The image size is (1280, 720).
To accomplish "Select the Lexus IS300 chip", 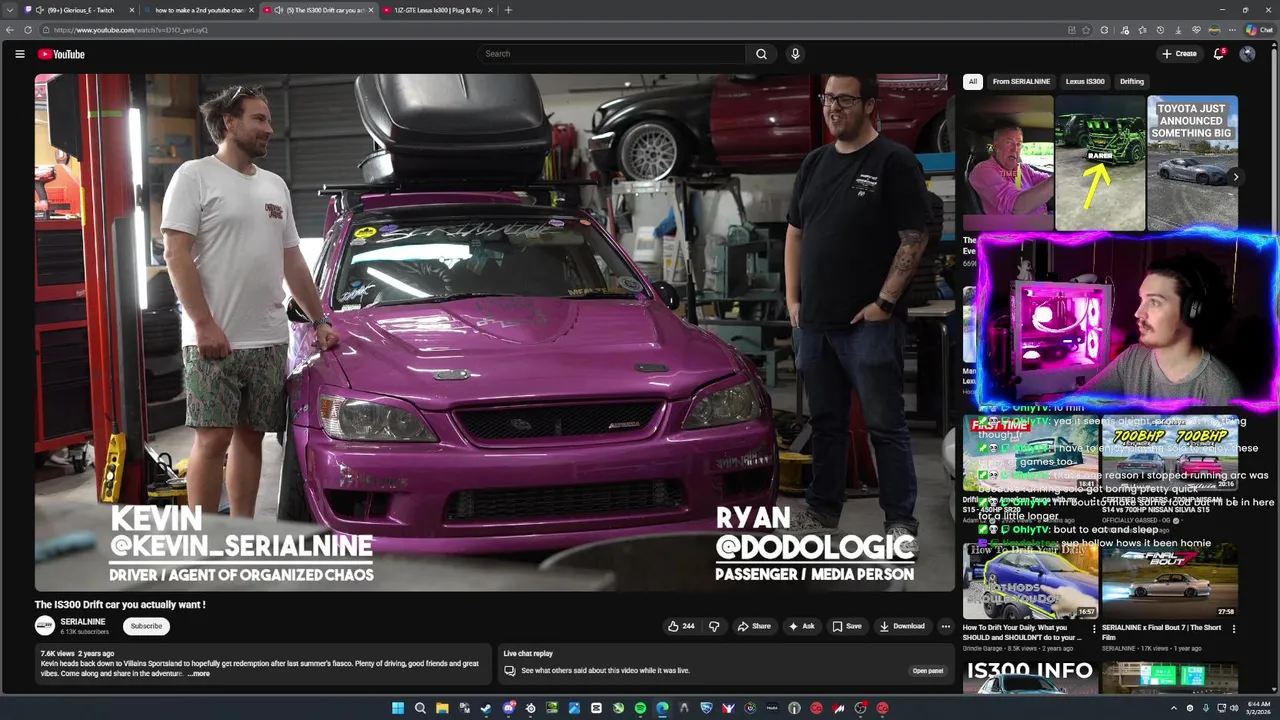I will pos(1085,81).
